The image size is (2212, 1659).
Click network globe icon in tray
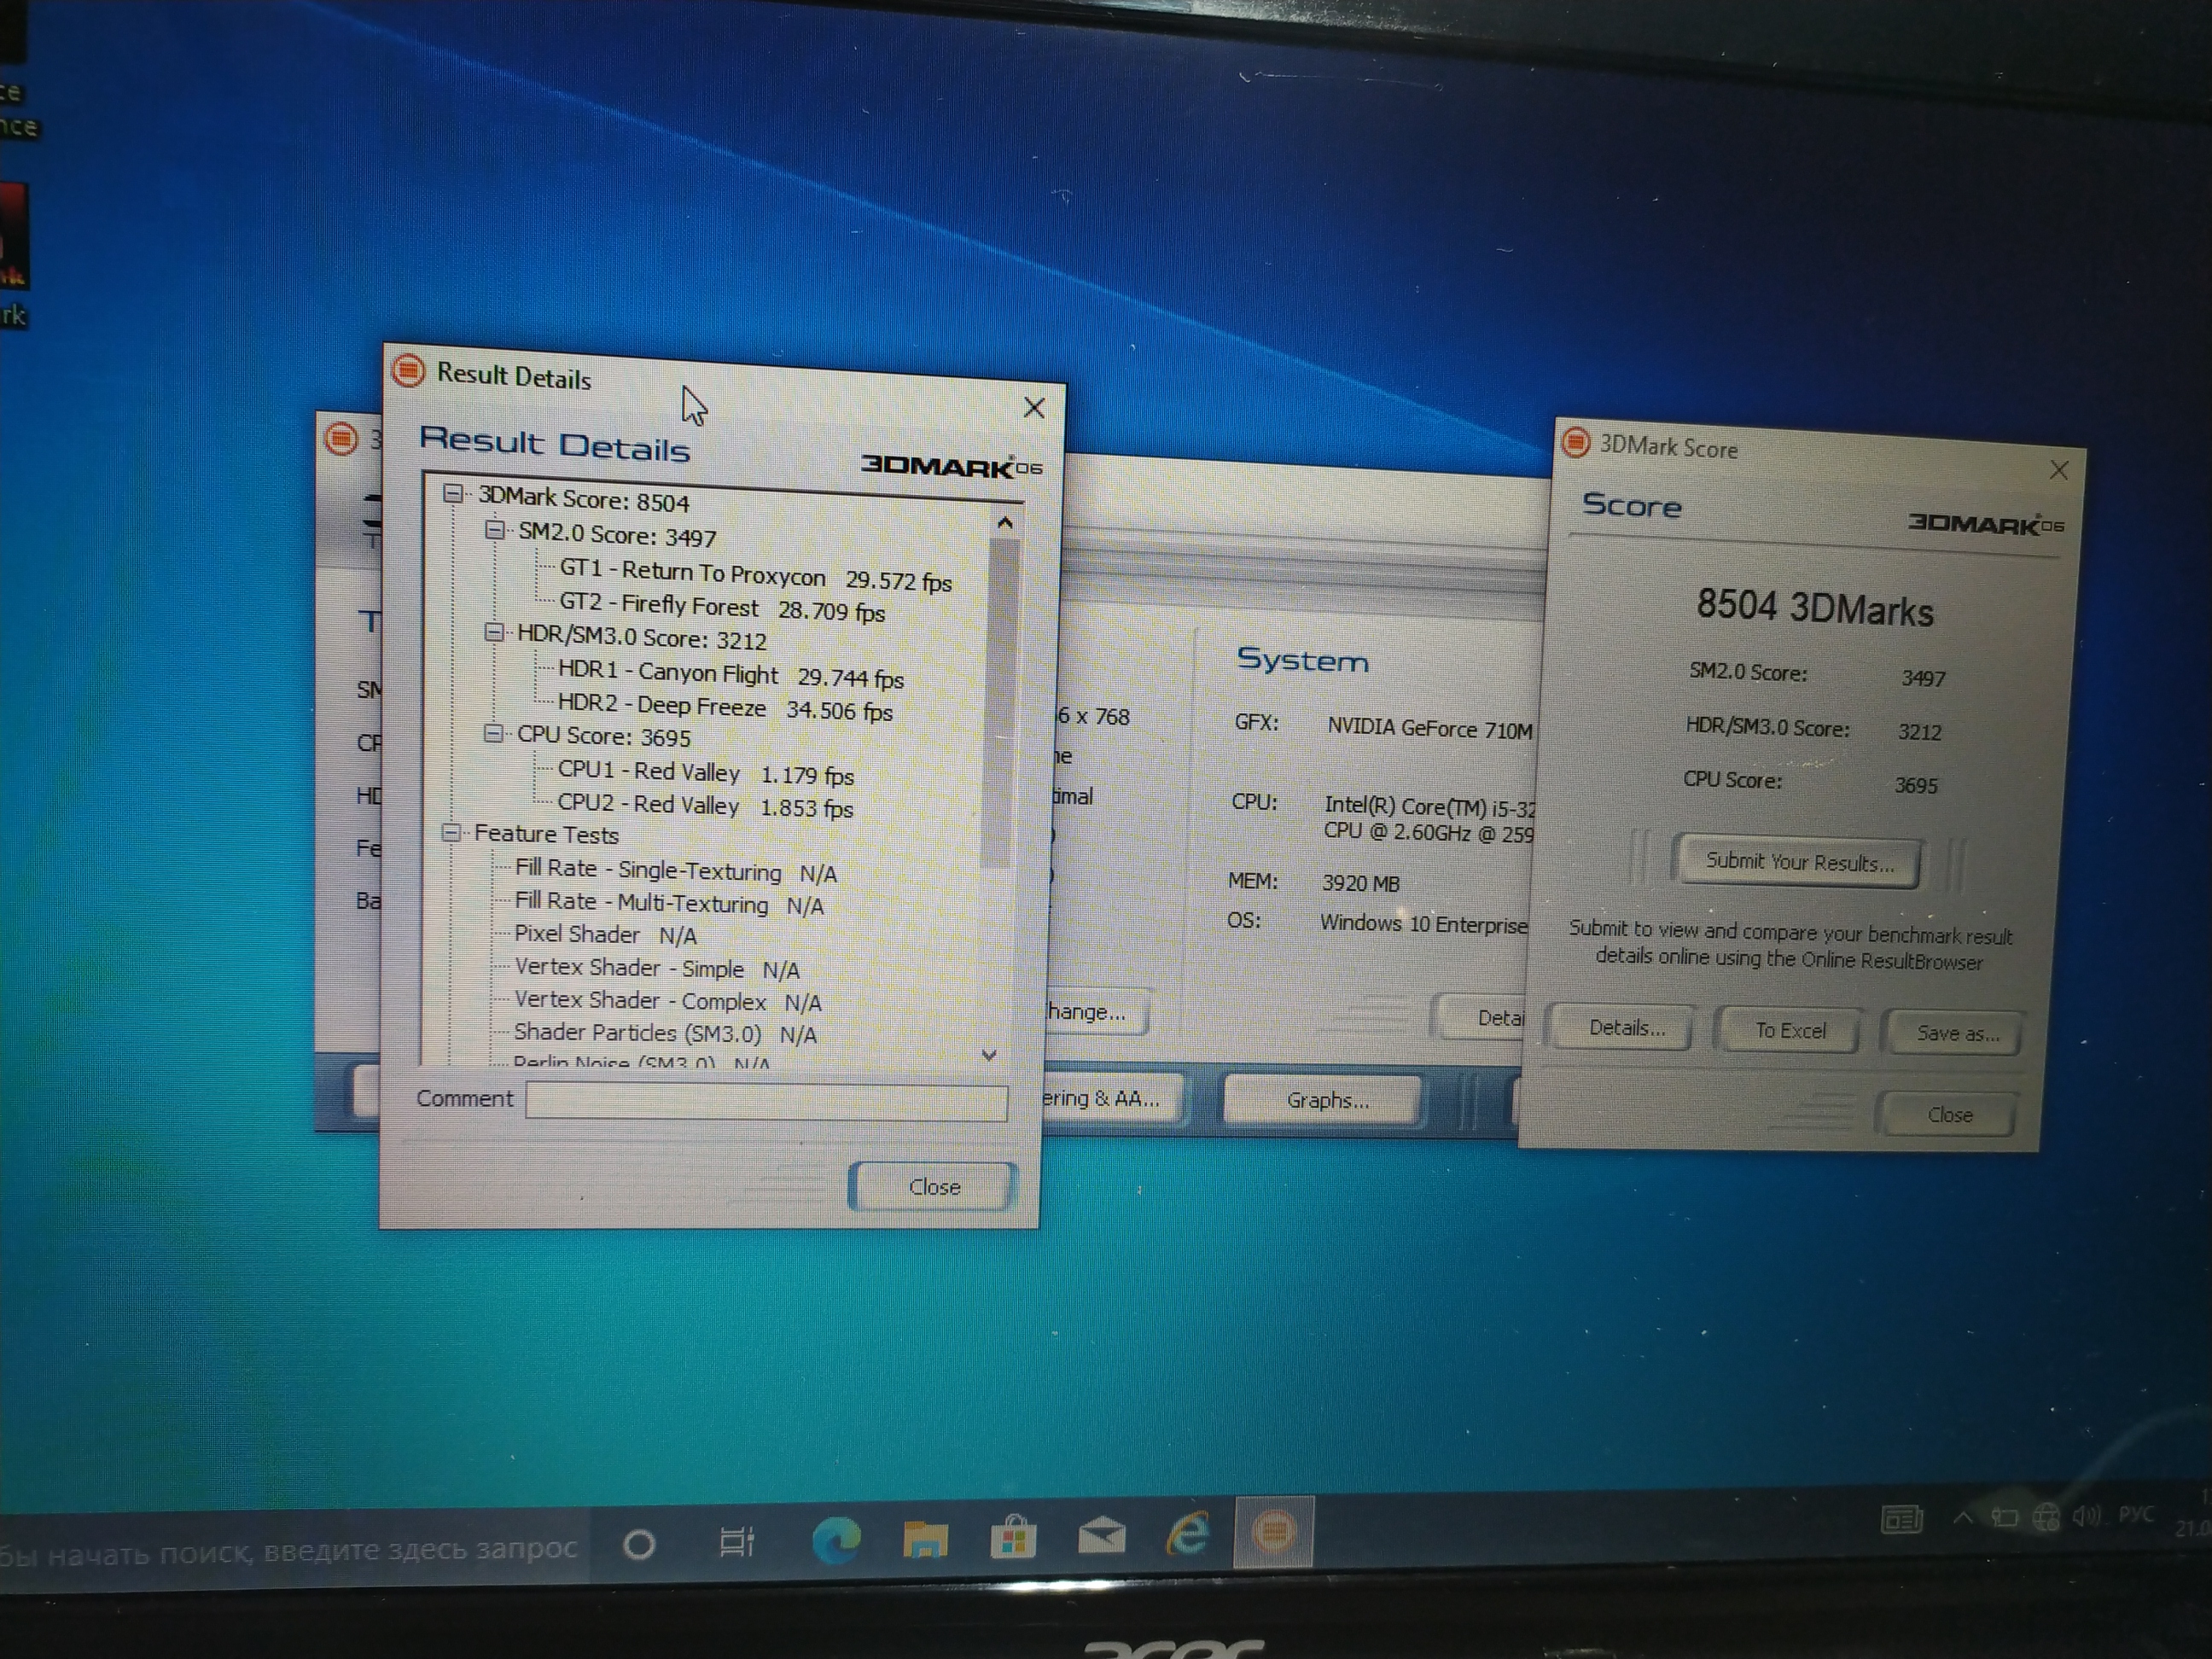click(2045, 1517)
